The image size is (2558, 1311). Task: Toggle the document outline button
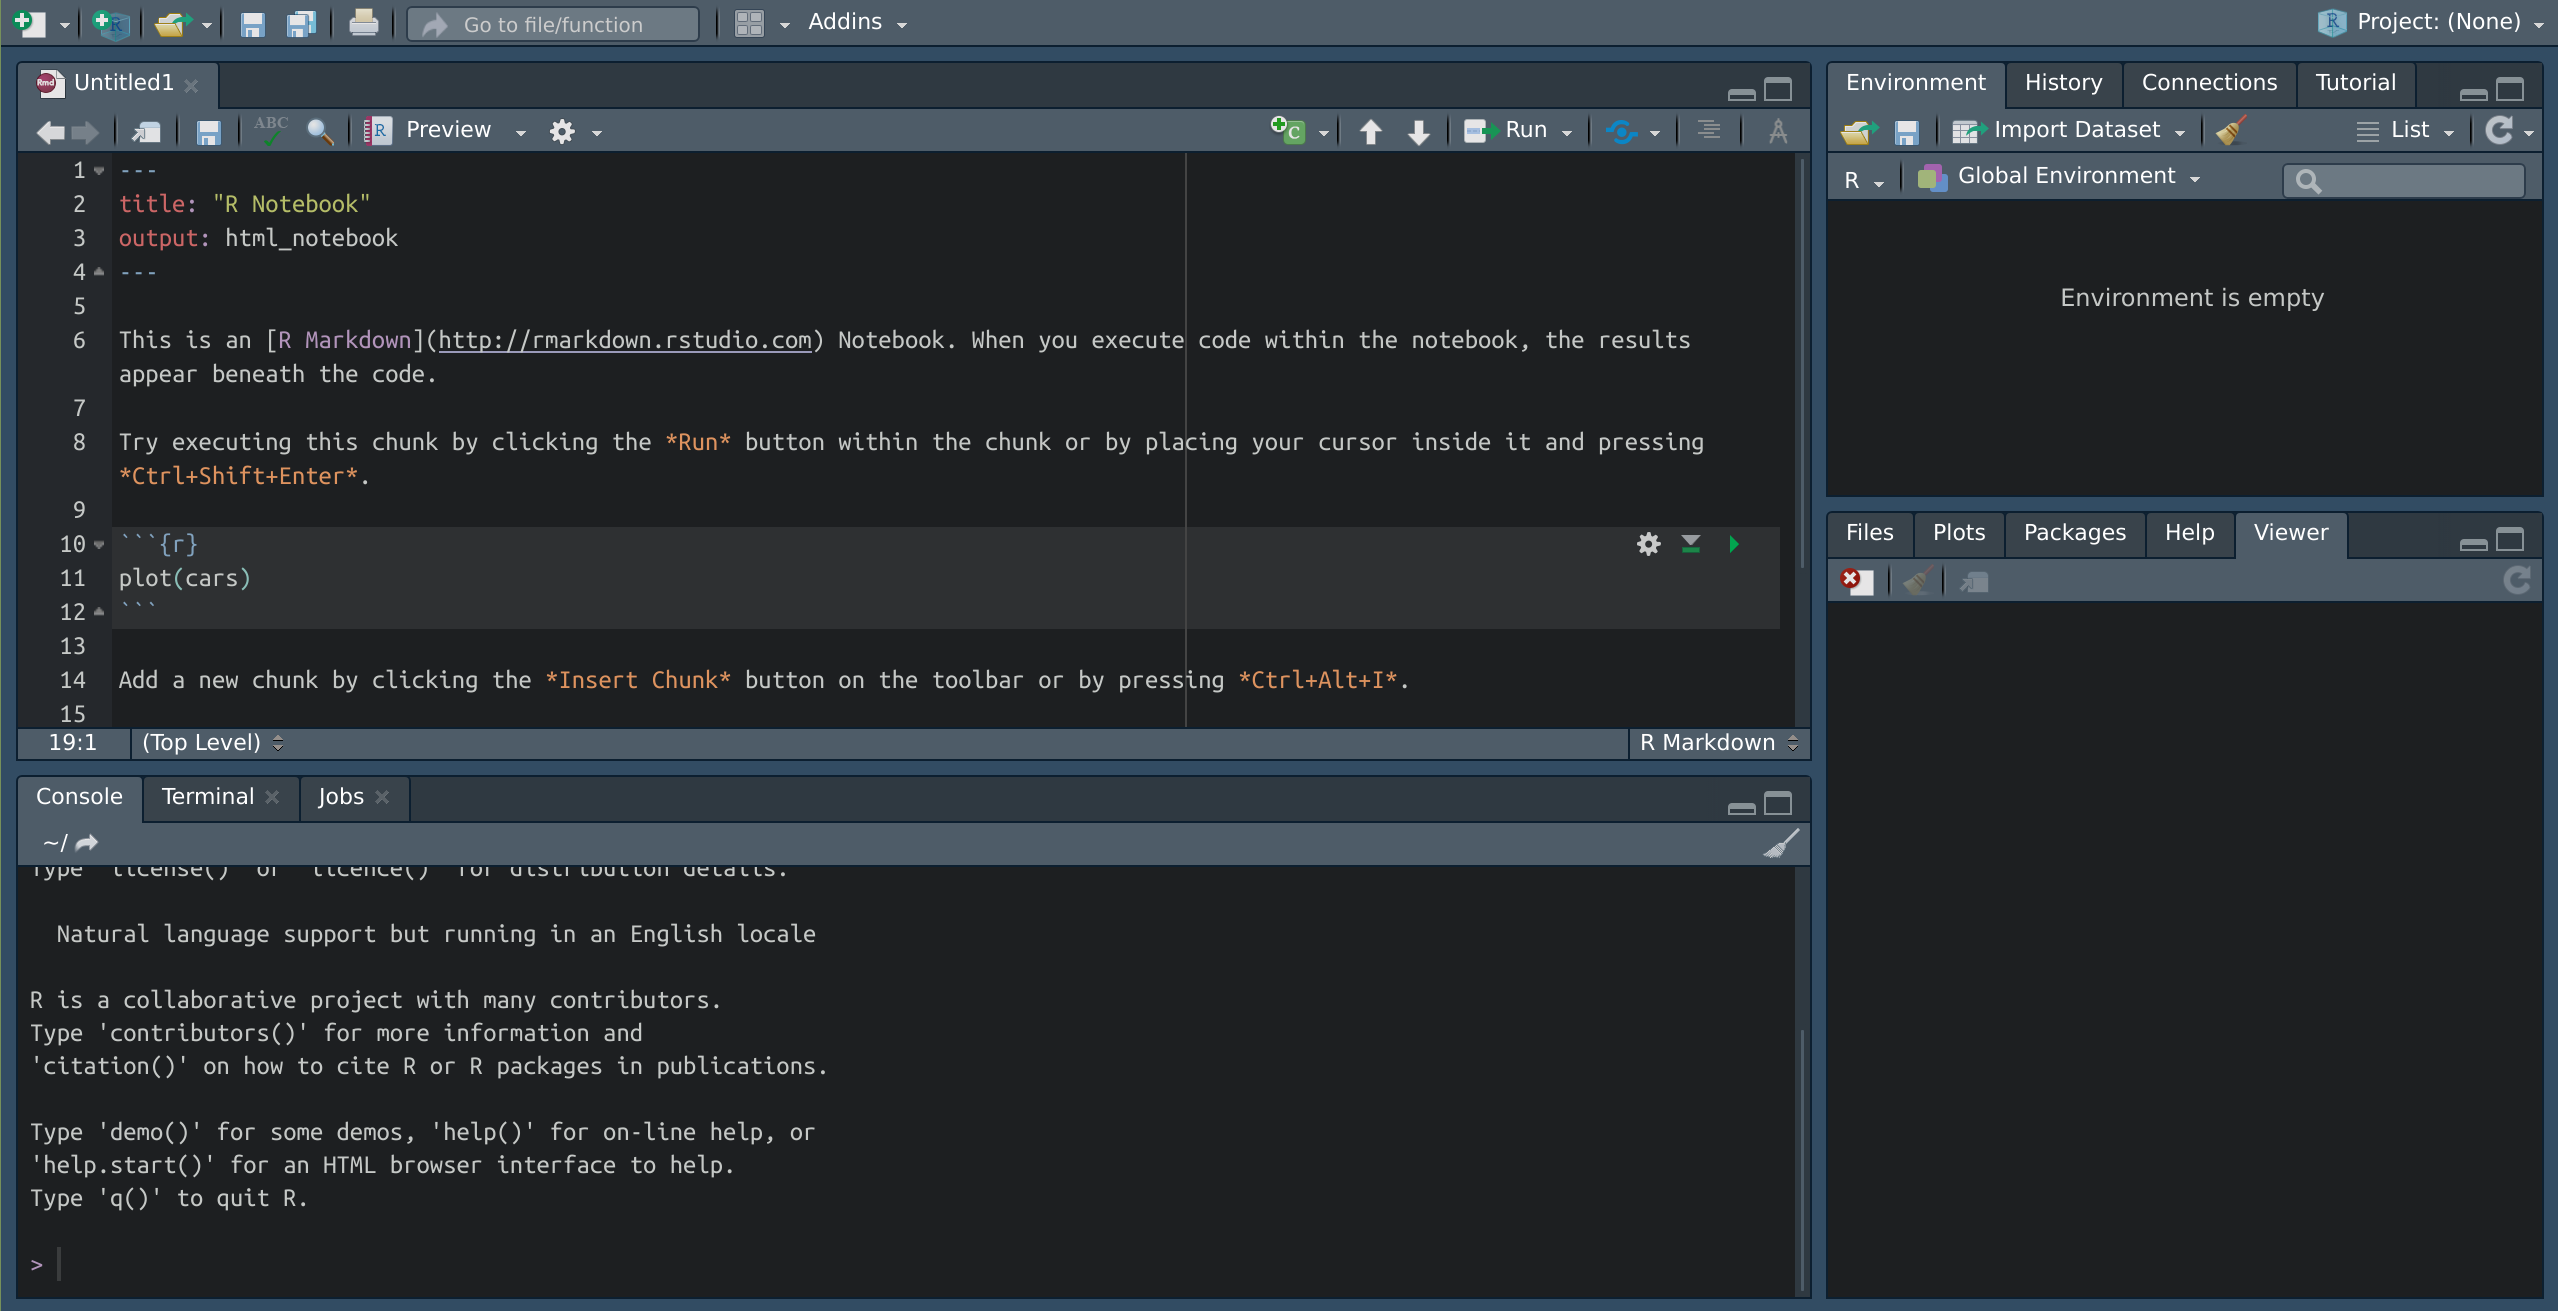(x=1709, y=130)
